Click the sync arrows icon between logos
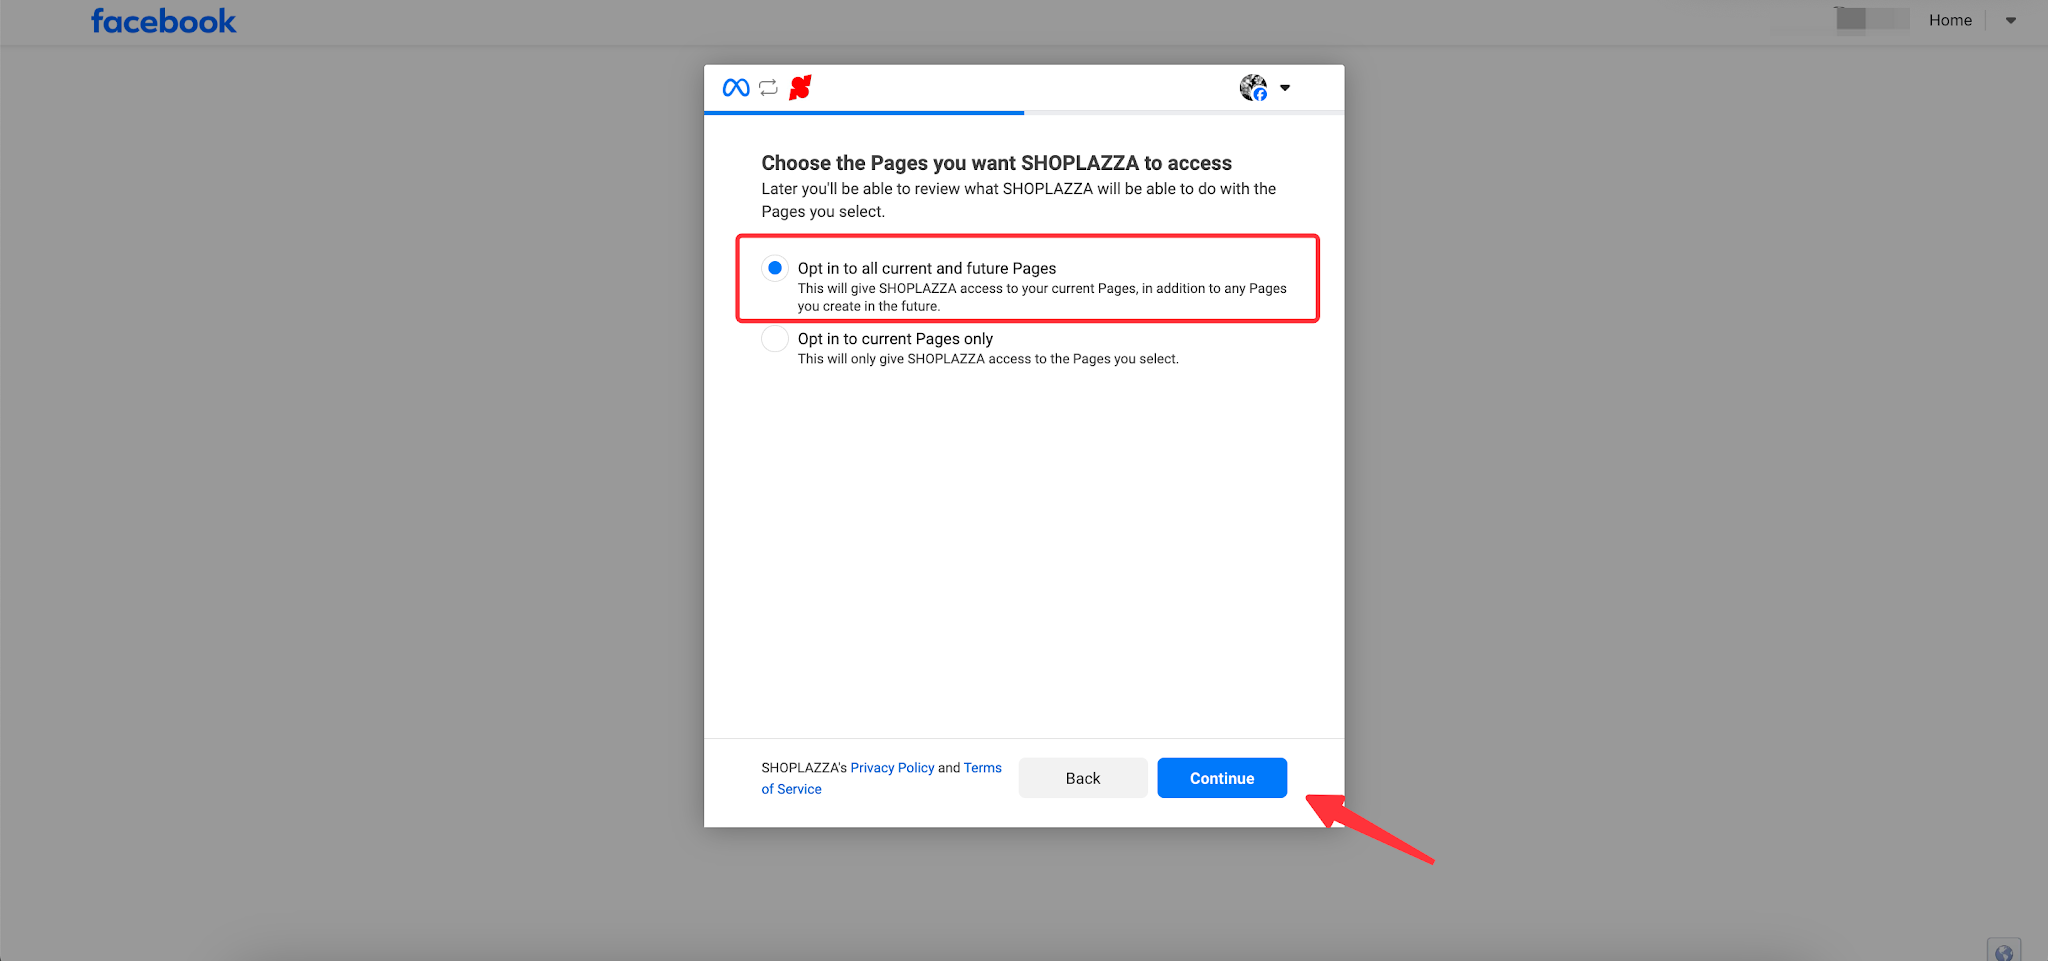2048x961 pixels. 768,88
